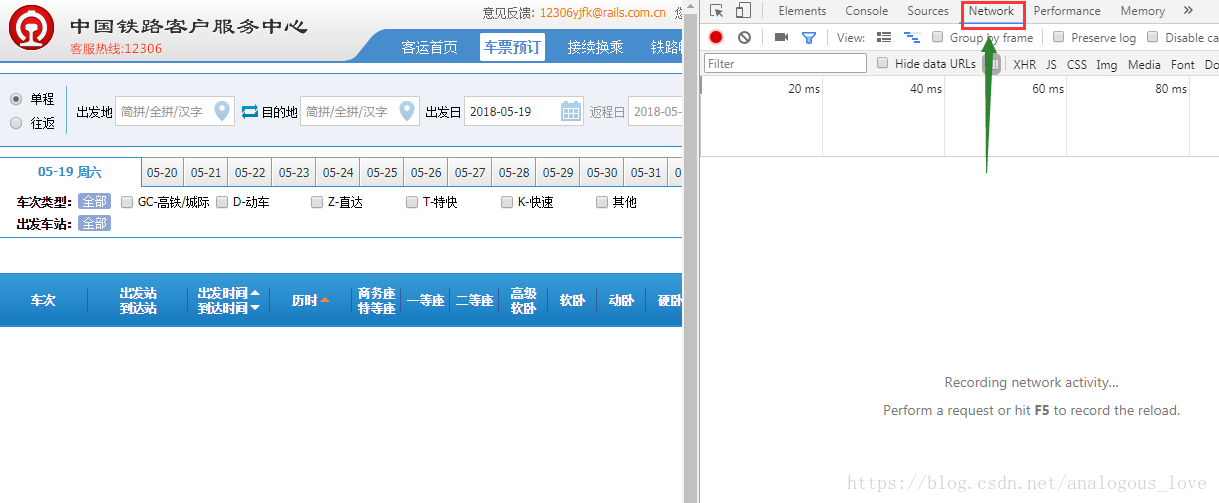Toggle the capture screenshots camera icon
The height and width of the screenshot is (503, 1219).
[781, 37]
